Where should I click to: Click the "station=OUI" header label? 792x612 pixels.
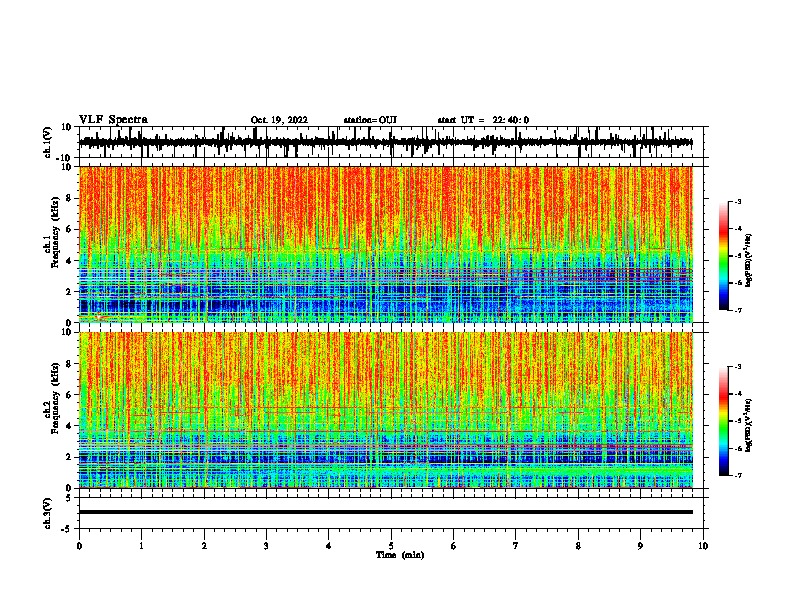click(x=370, y=120)
